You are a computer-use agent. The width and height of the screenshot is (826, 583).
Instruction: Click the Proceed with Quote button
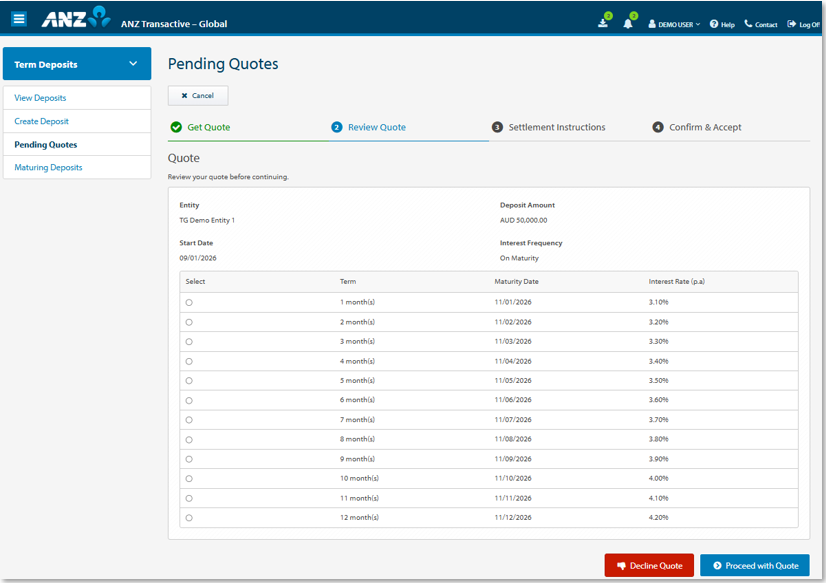click(754, 565)
